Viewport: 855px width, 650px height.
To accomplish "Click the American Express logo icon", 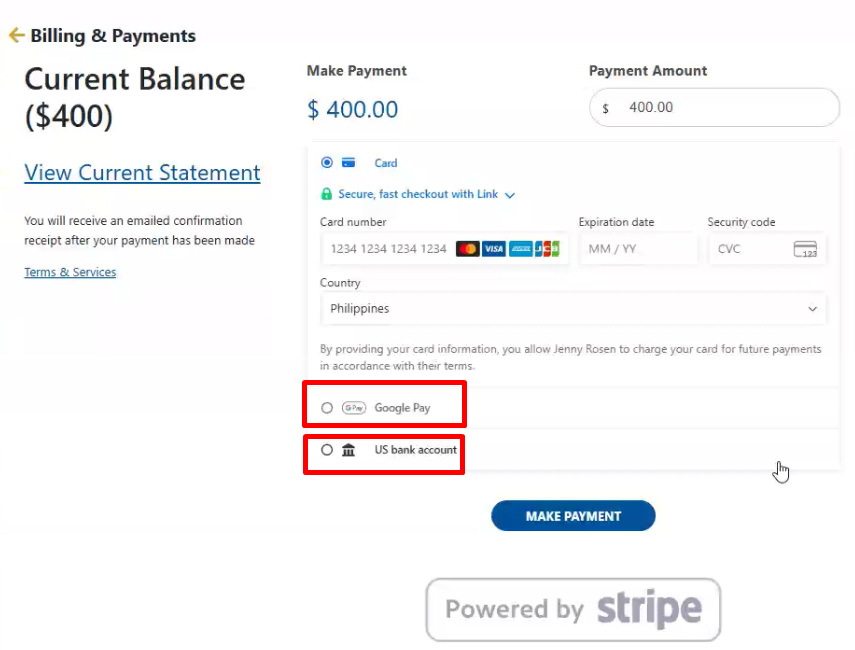I will [x=520, y=249].
